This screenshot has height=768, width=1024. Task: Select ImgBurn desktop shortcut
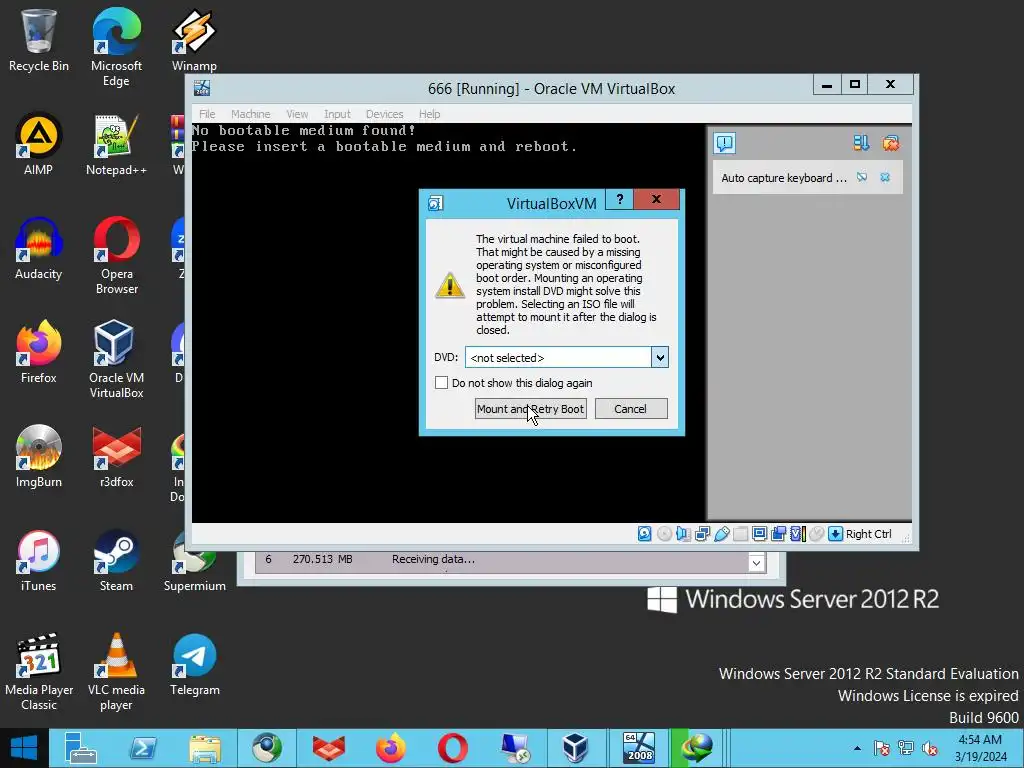[39, 456]
